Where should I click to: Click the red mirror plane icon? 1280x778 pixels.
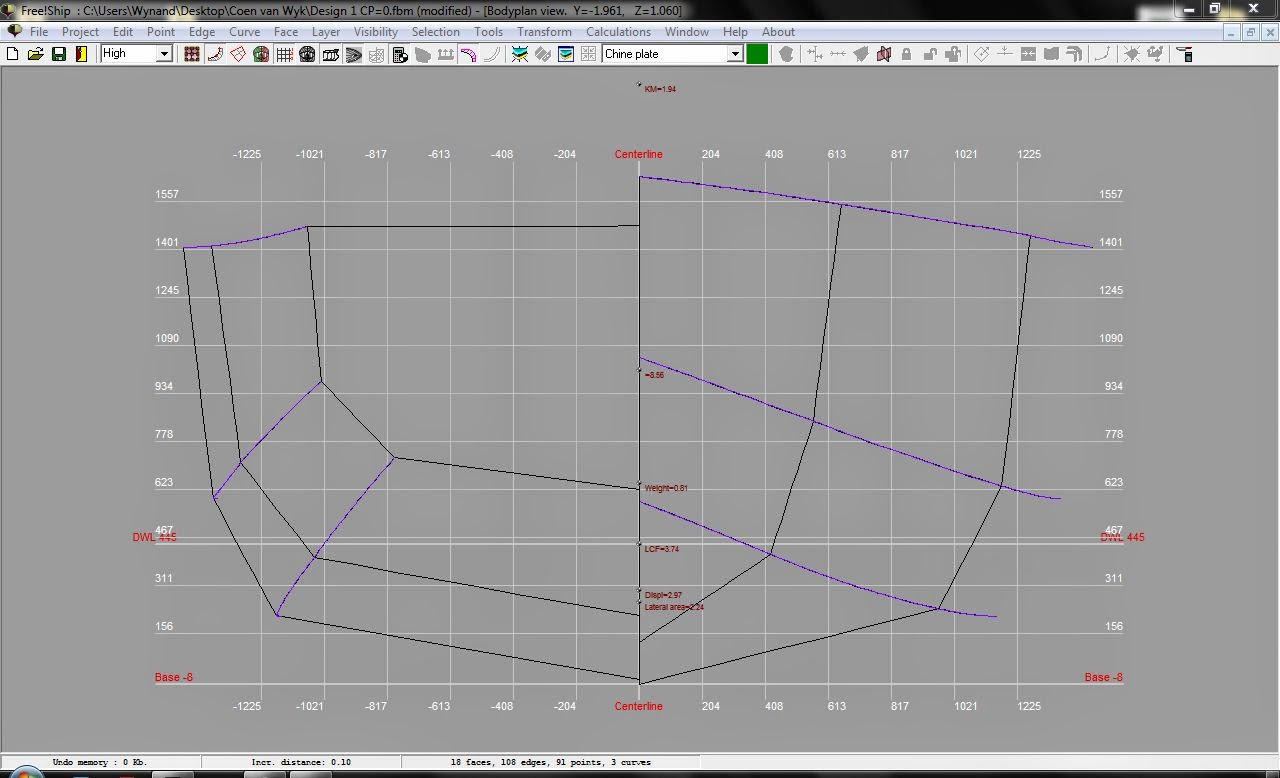tap(884, 54)
